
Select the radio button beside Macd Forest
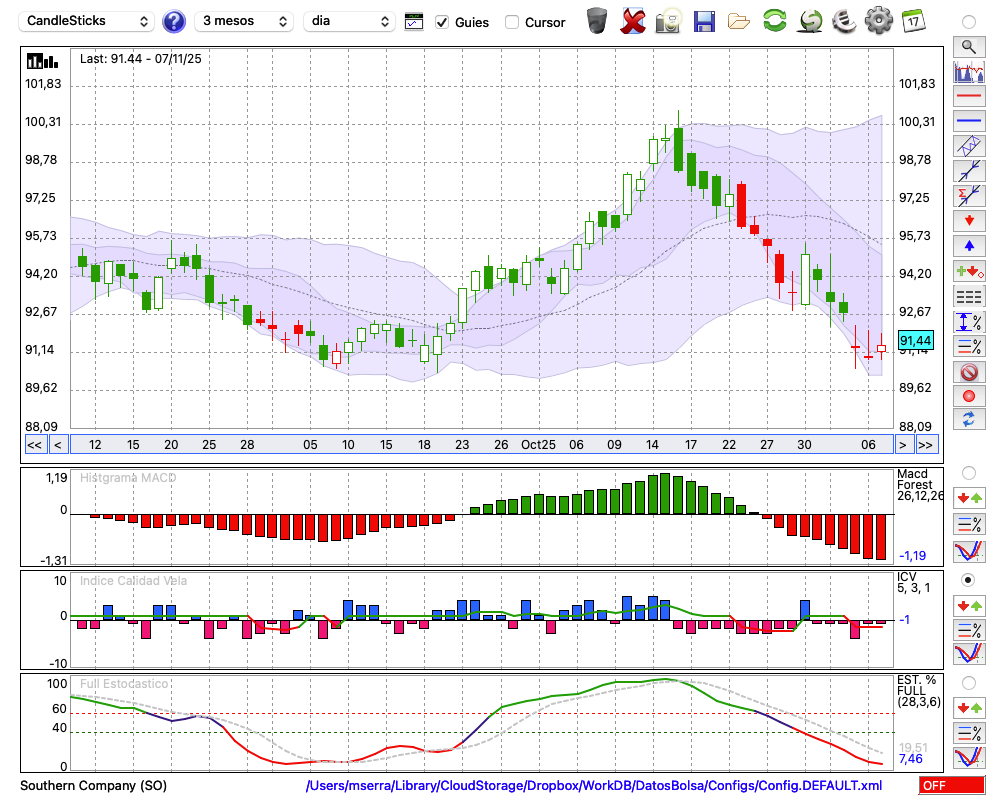tap(968, 472)
